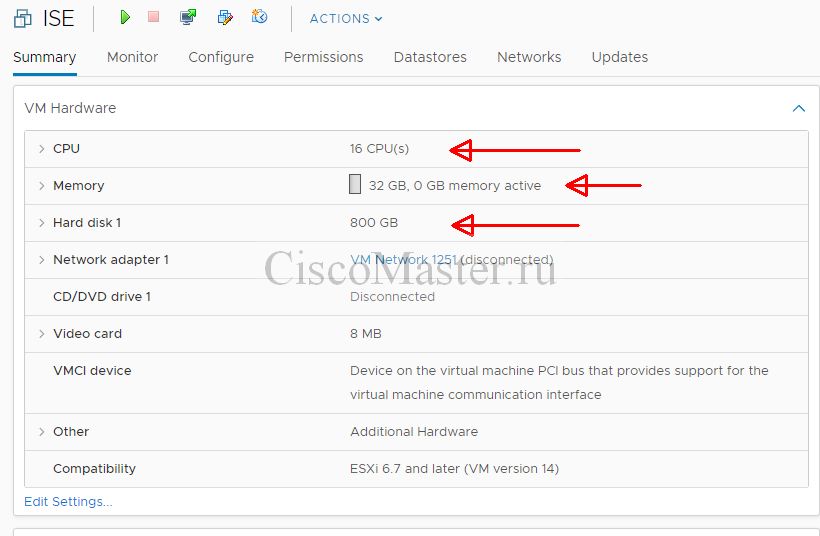The width and height of the screenshot is (820, 536).
Task: Select the Summary tab
Action: [x=44, y=57]
